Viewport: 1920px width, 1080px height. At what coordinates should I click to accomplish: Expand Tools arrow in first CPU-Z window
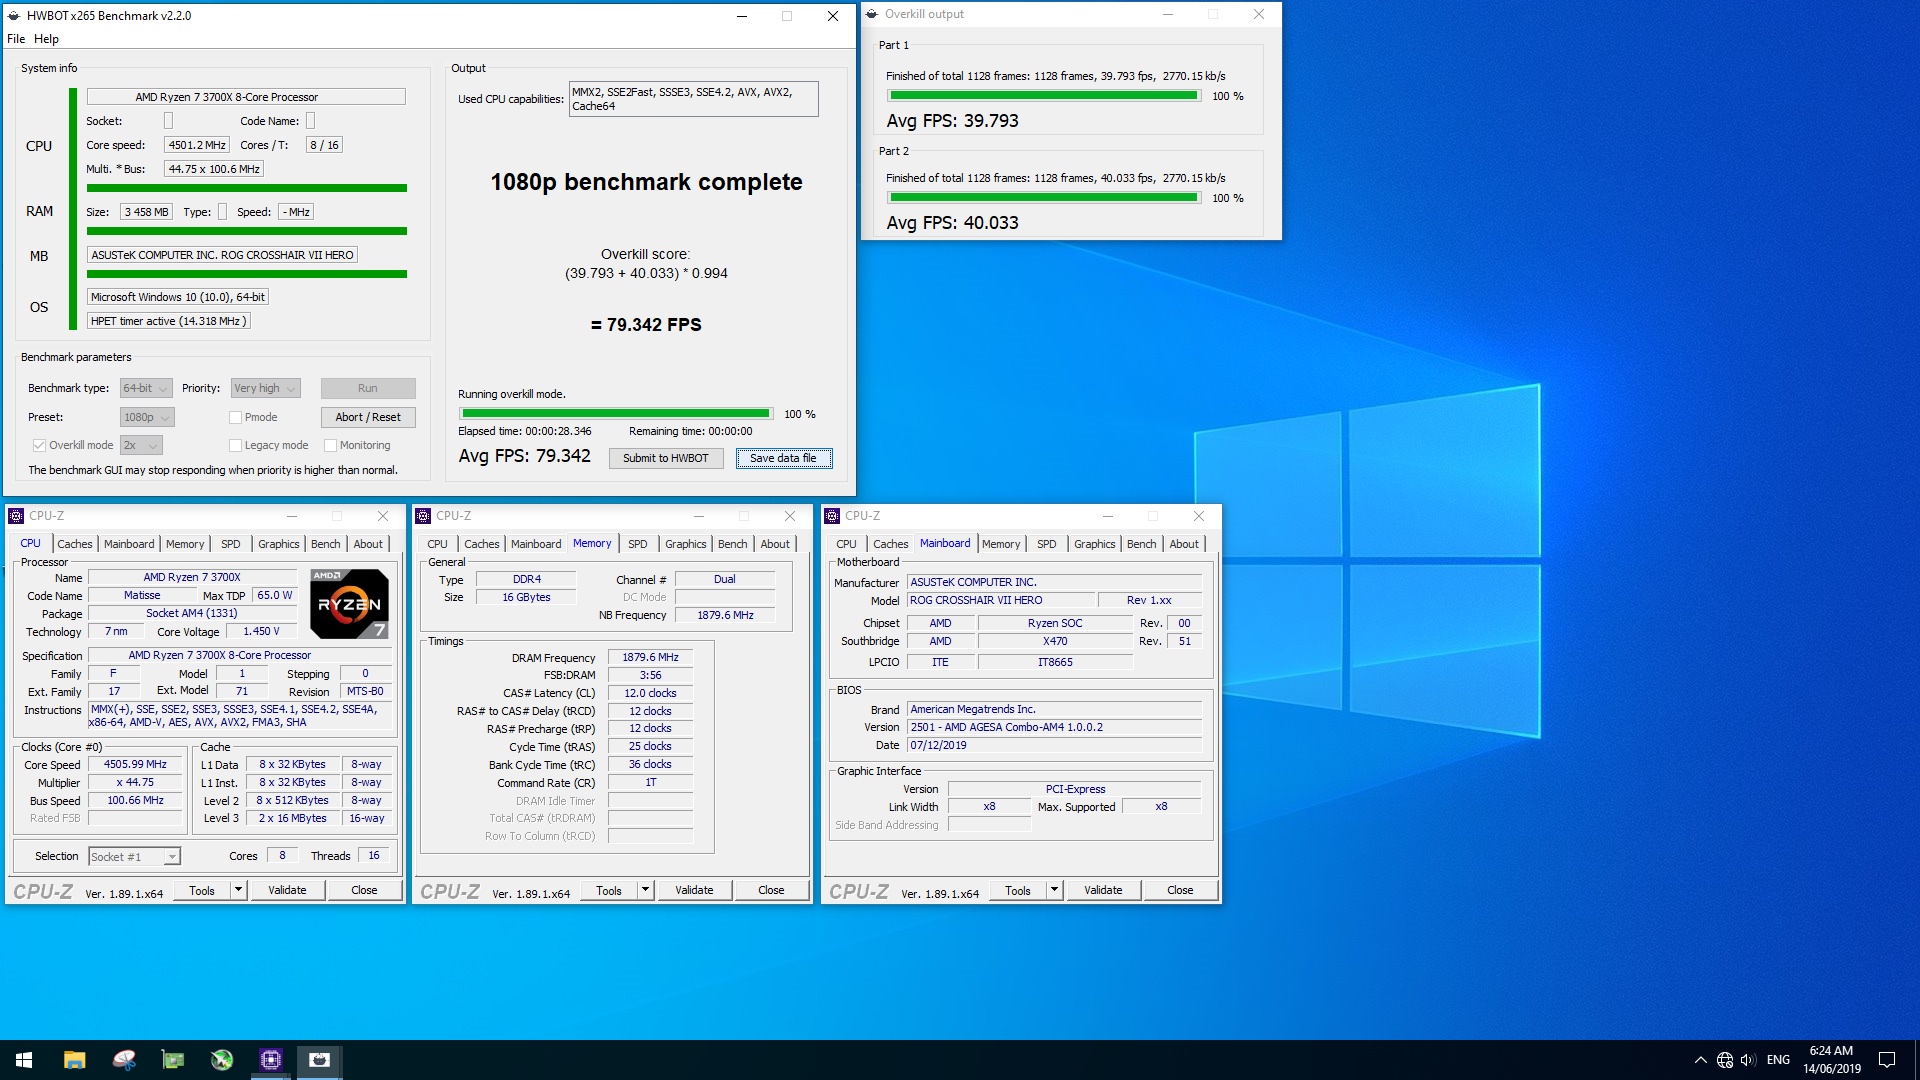click(x=238, y=890)
